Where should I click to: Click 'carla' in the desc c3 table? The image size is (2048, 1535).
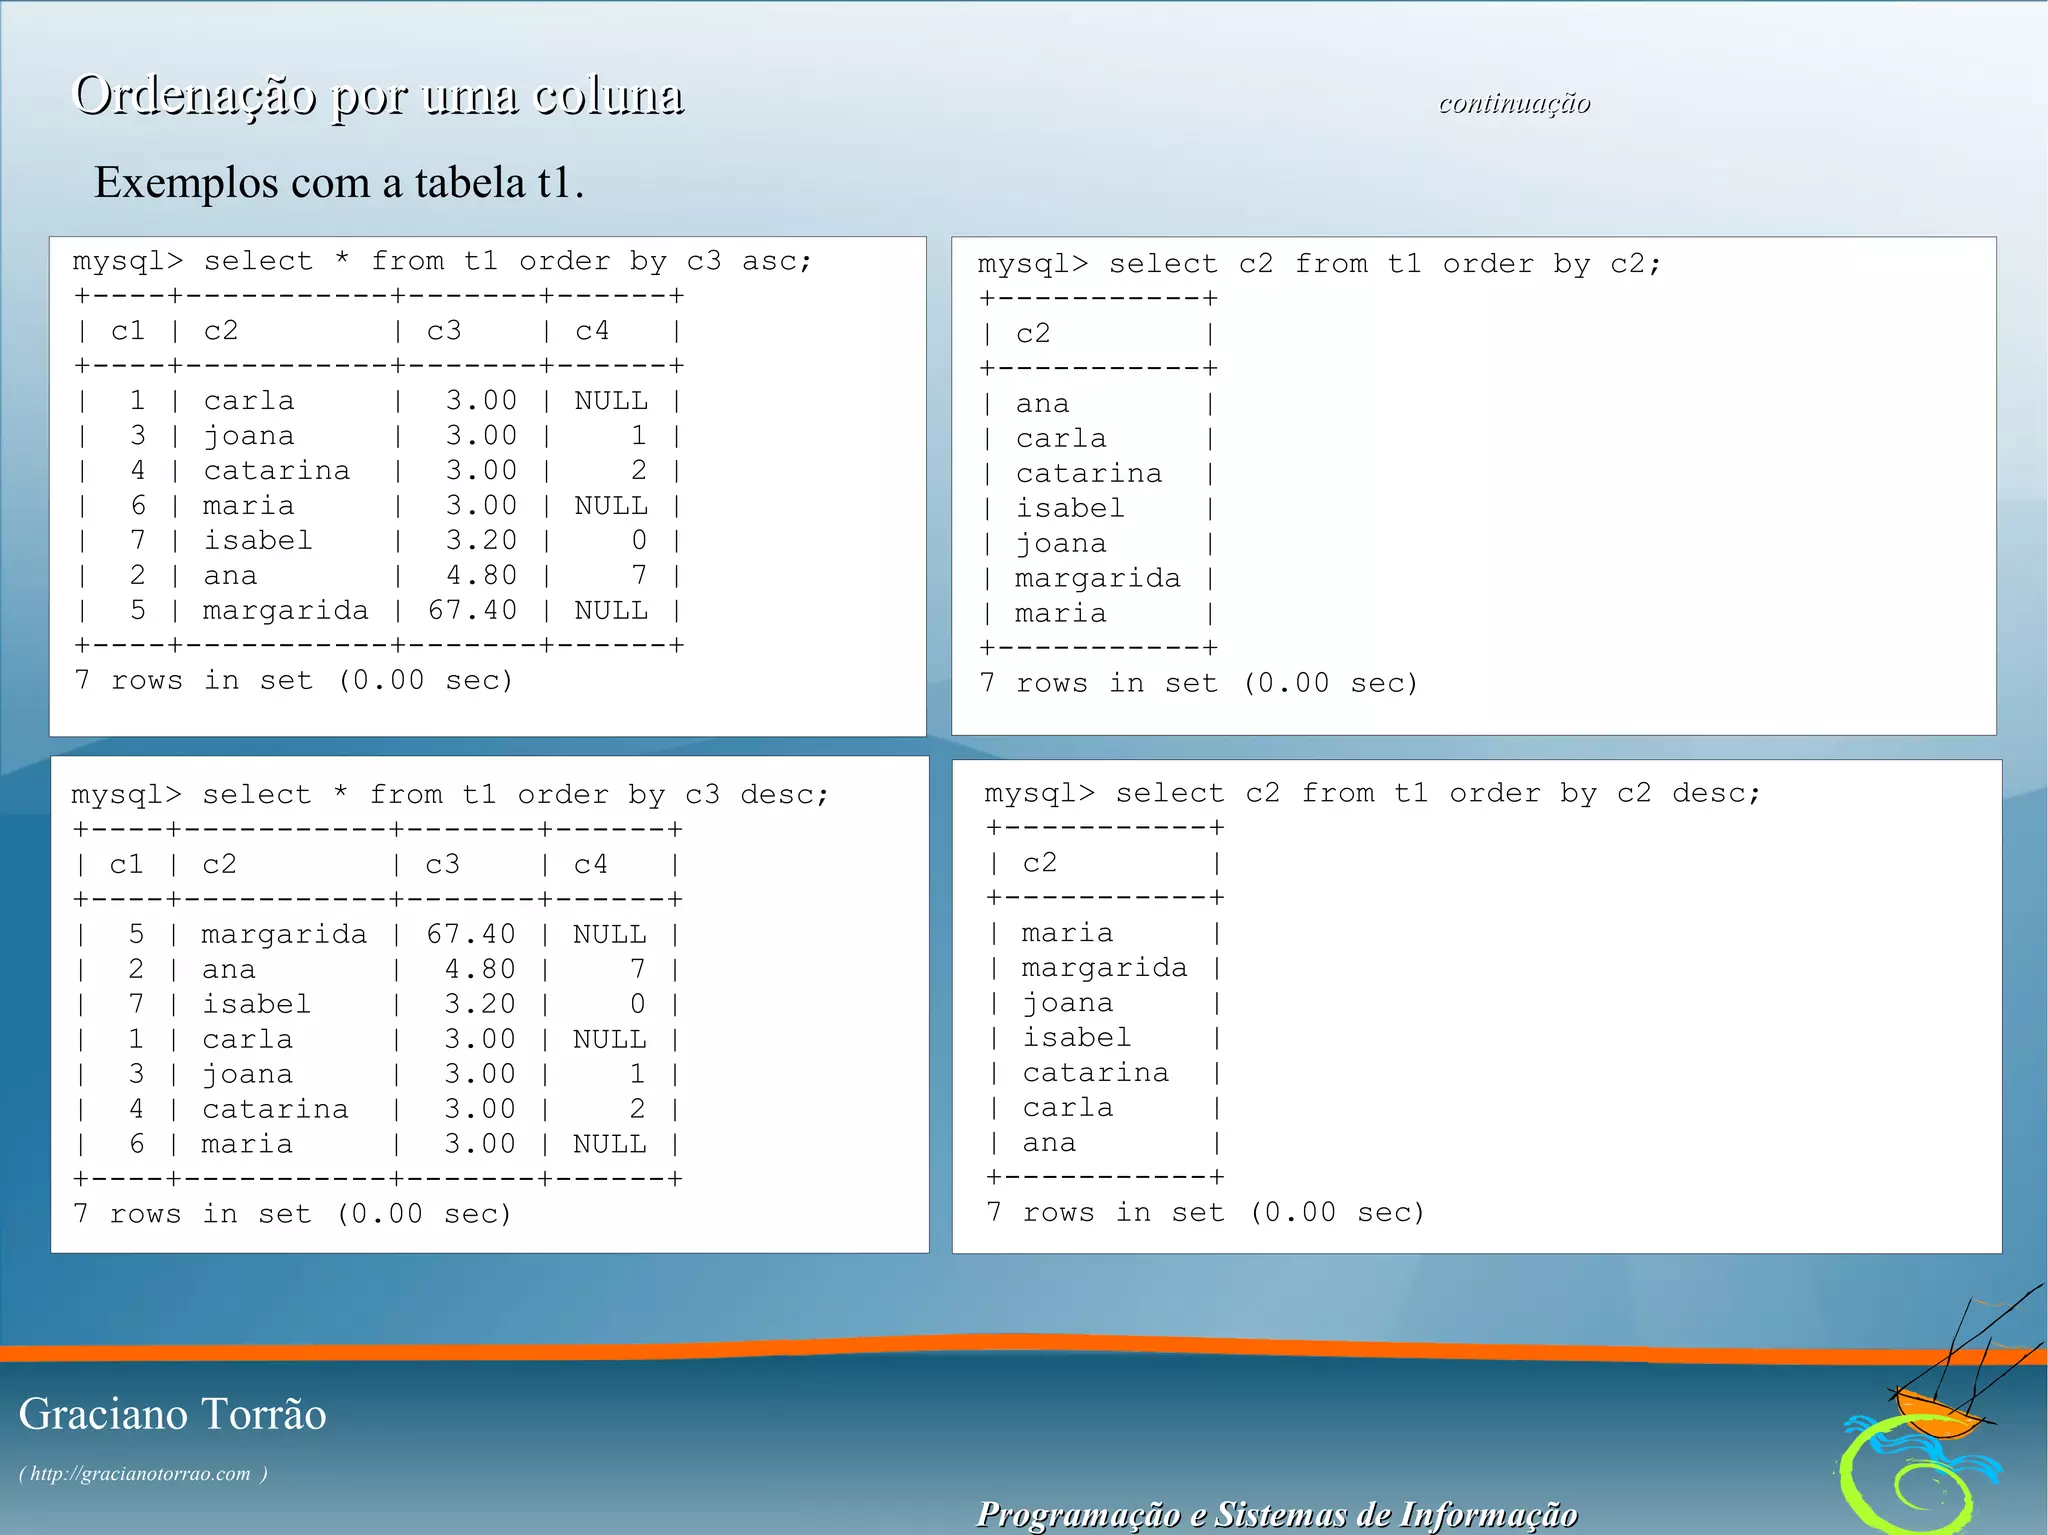247,1039
